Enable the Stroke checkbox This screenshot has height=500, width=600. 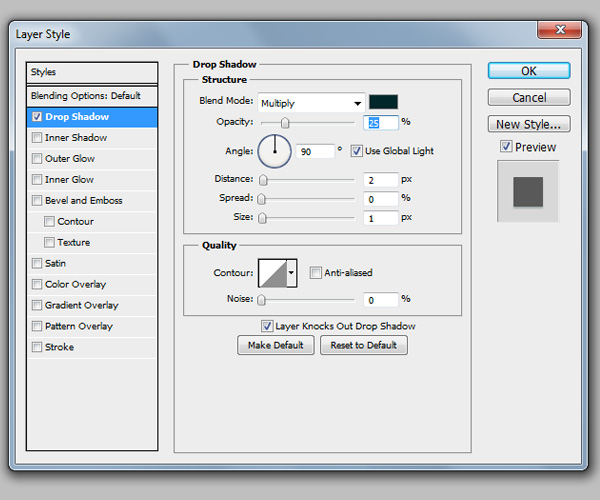tap(37, 347)
